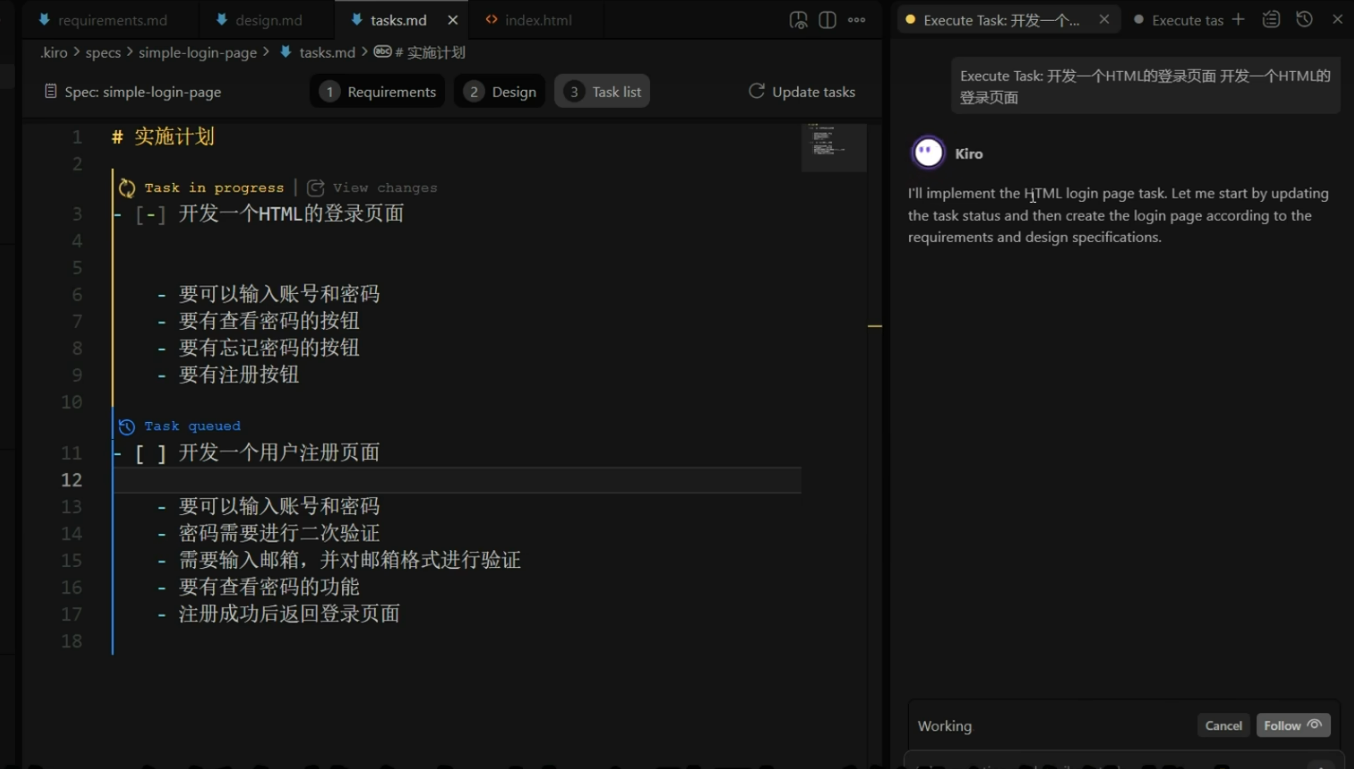
Task: Click the Follow button
Action: point(1293,725)
